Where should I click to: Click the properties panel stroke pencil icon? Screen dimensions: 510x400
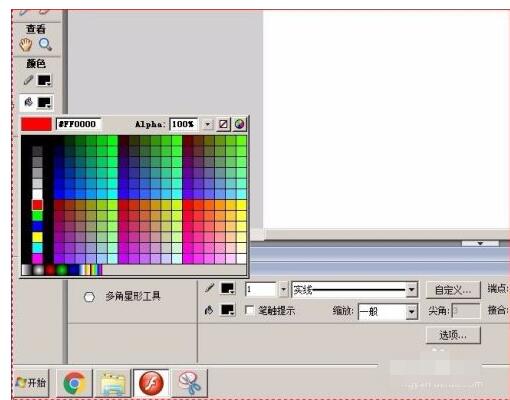(x=209, y=288)
